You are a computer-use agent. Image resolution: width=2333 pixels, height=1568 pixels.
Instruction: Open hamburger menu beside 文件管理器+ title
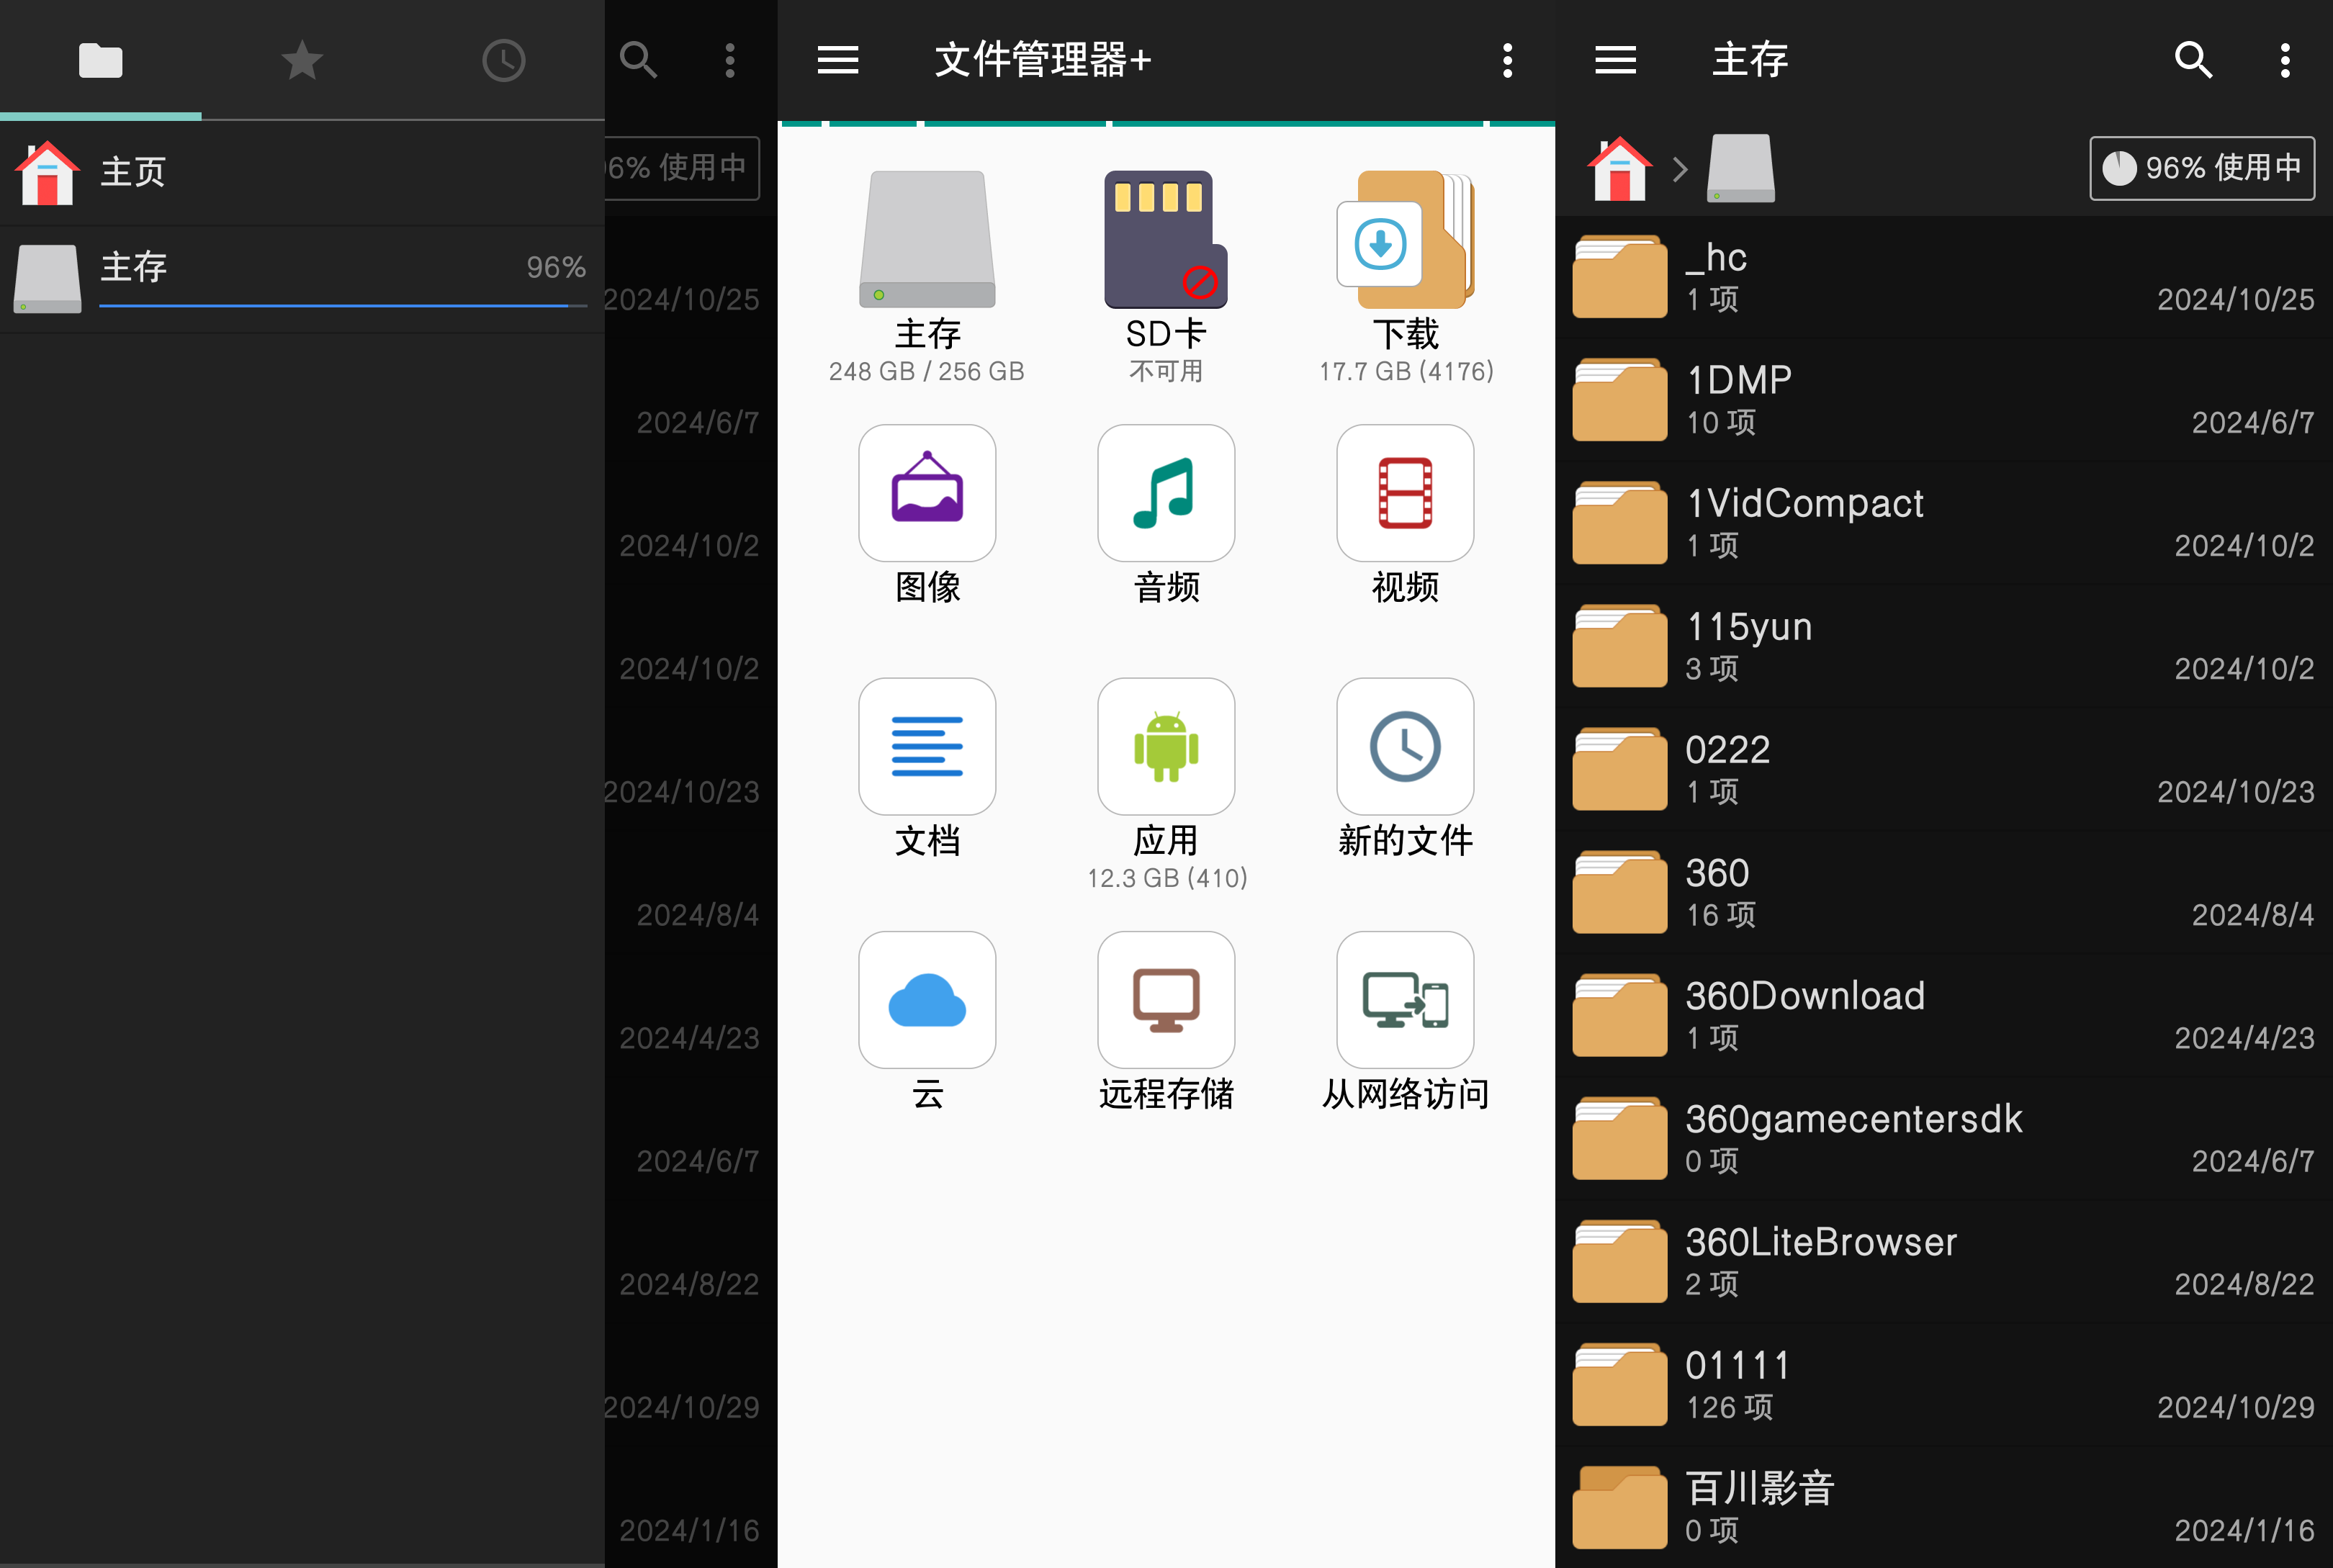(838, 60)
